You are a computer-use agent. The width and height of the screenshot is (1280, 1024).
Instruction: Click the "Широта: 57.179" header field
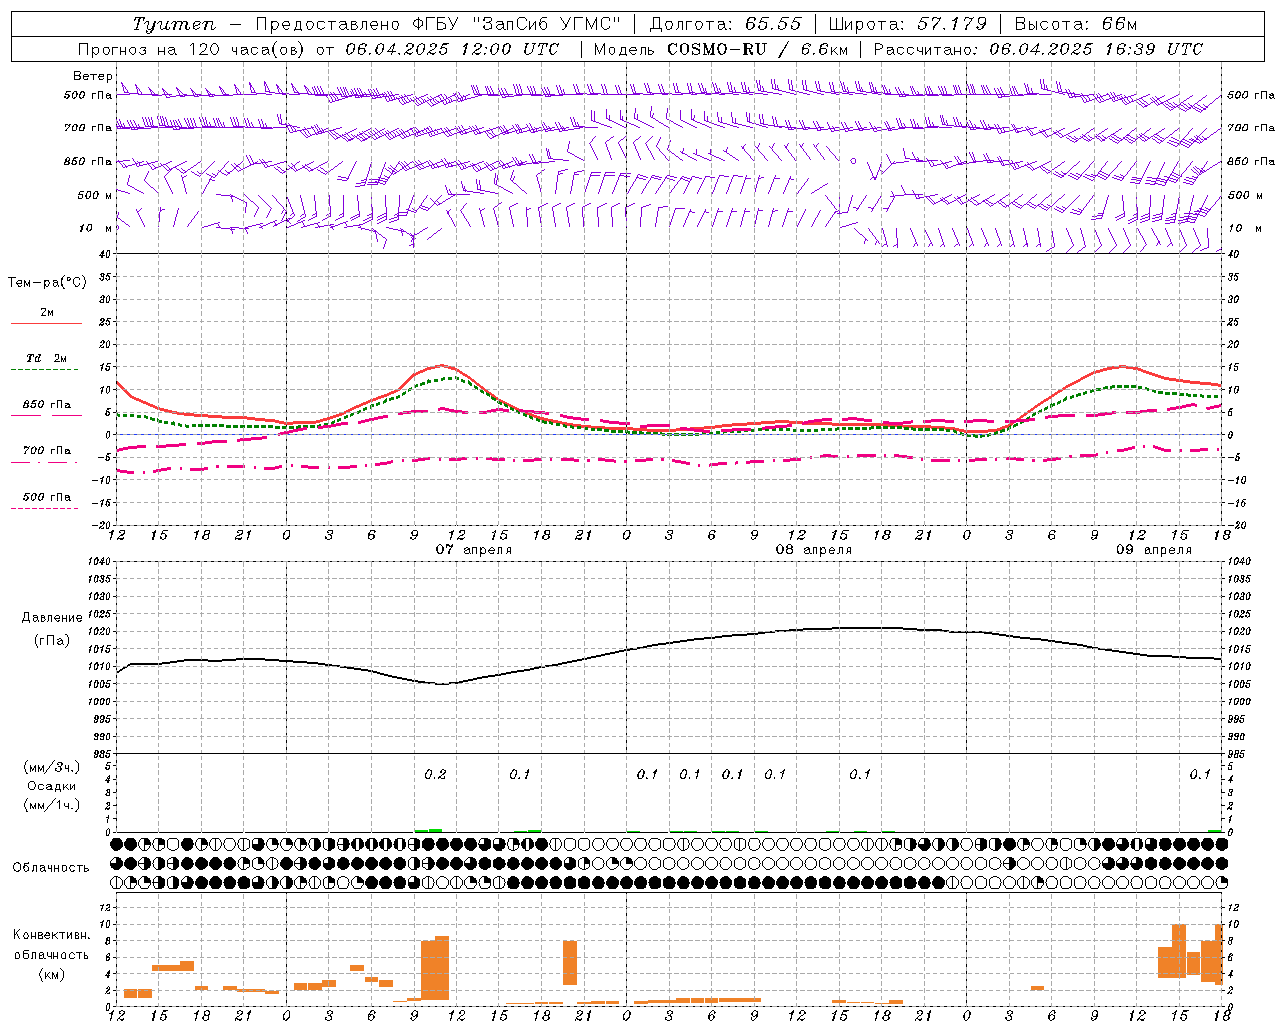pos(908,24)
